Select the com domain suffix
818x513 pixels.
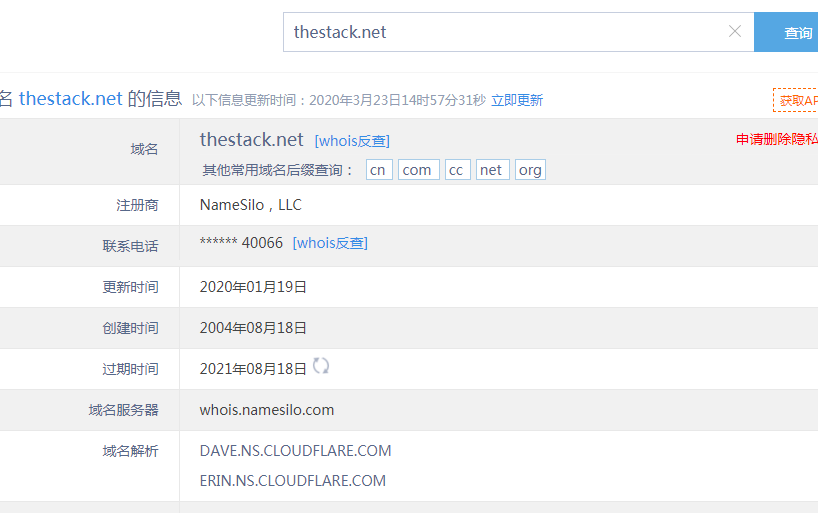pyautogui.click(x=419, y=170)
